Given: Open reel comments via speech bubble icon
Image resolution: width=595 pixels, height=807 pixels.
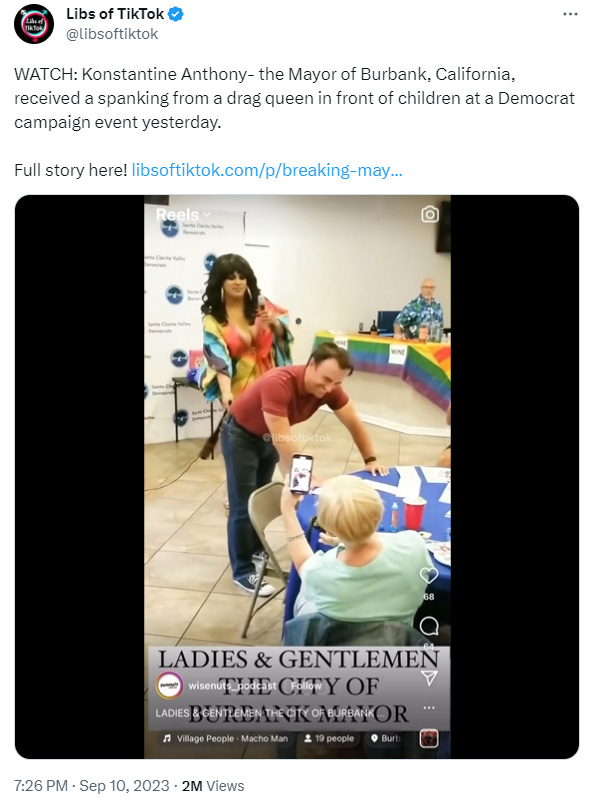Looking at the screenshot, I should (429, 626).
